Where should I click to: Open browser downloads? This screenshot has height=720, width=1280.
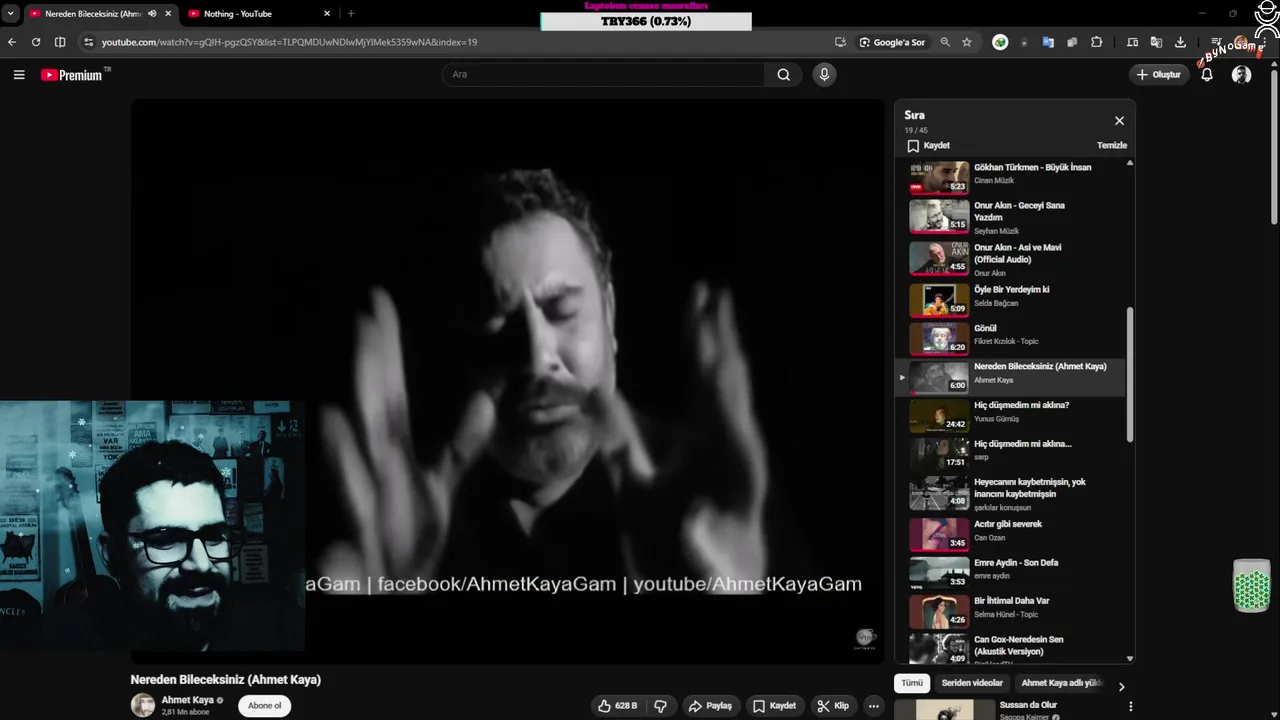pyautogui.click(x=1180, y=42)
